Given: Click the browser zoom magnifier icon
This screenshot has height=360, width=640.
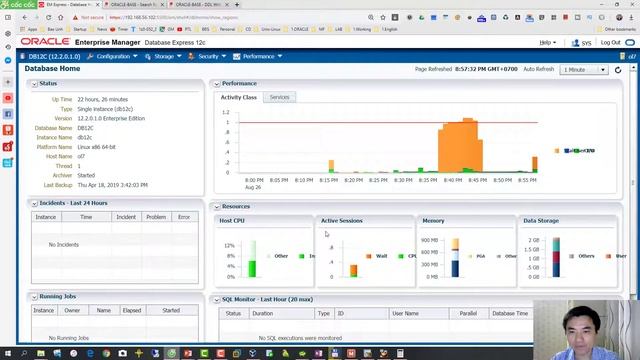Looking at the screenshot, I should tap(371, 18).
